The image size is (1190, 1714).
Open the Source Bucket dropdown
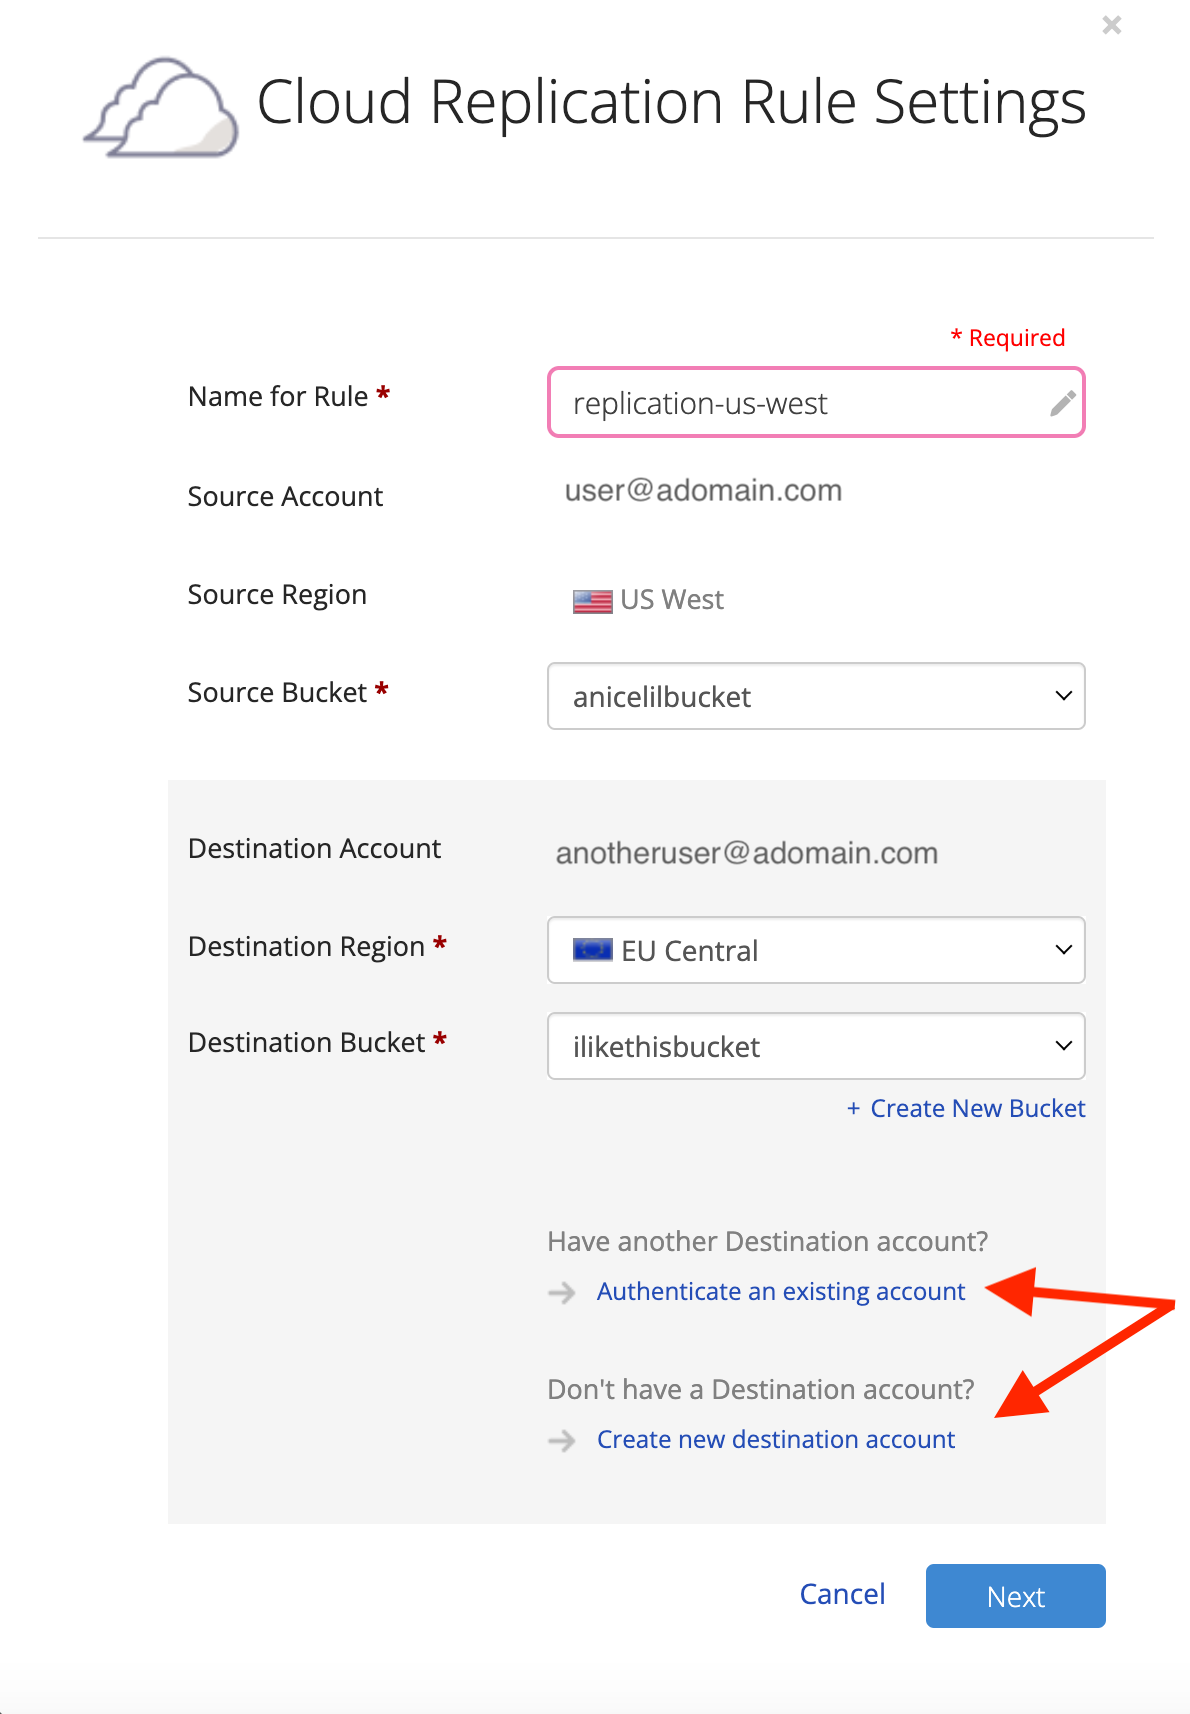tap(816, 696)
